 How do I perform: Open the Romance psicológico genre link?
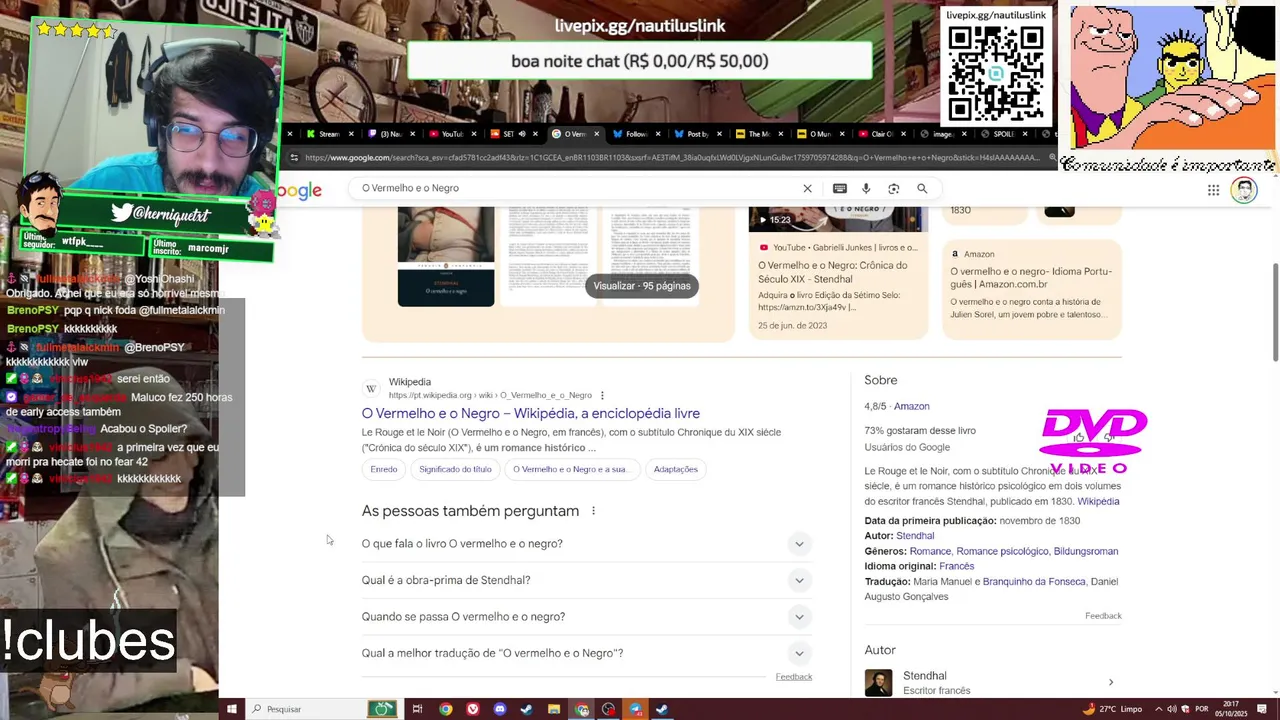[1002, 551]
